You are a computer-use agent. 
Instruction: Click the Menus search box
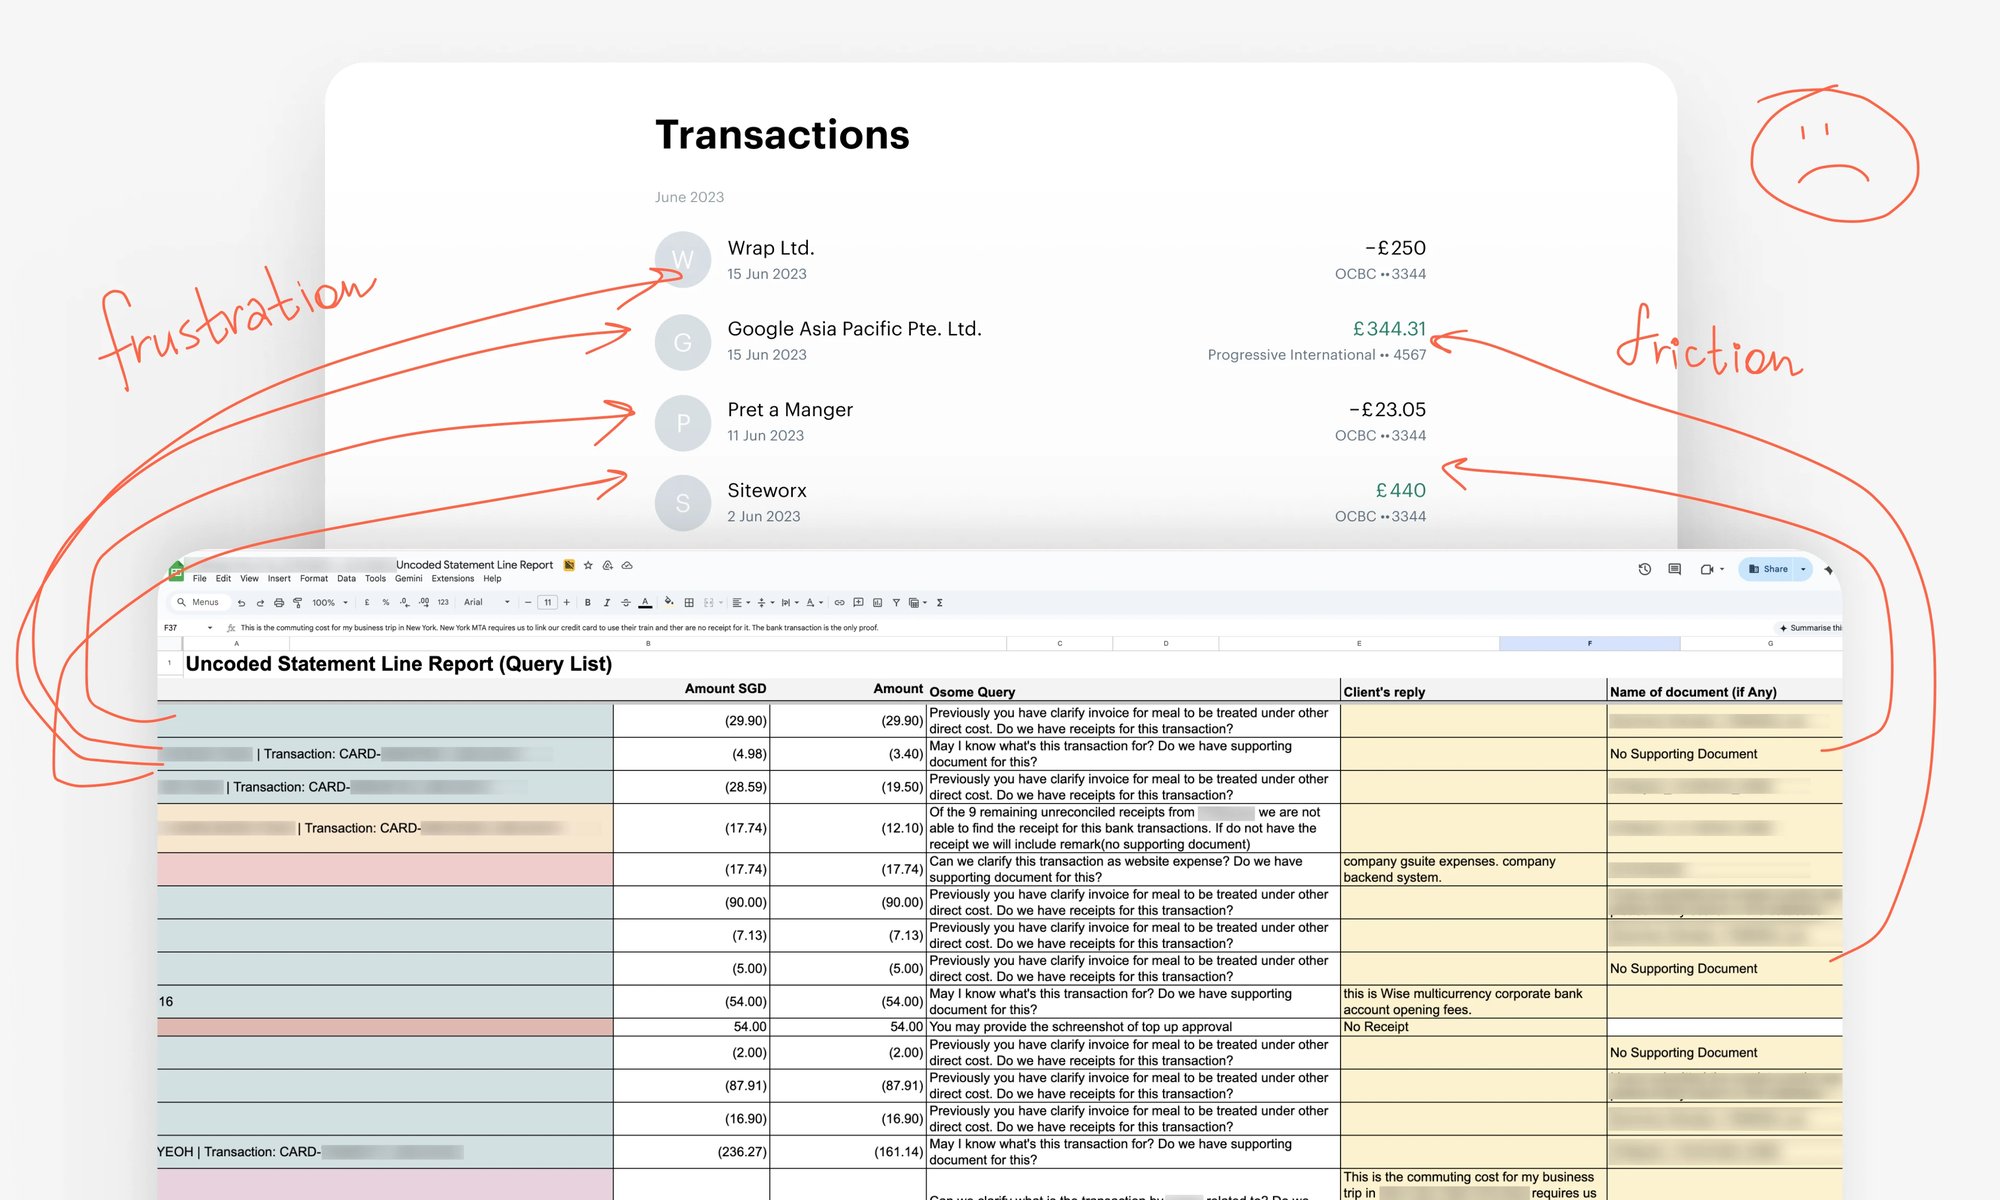(x=200, y=602)
